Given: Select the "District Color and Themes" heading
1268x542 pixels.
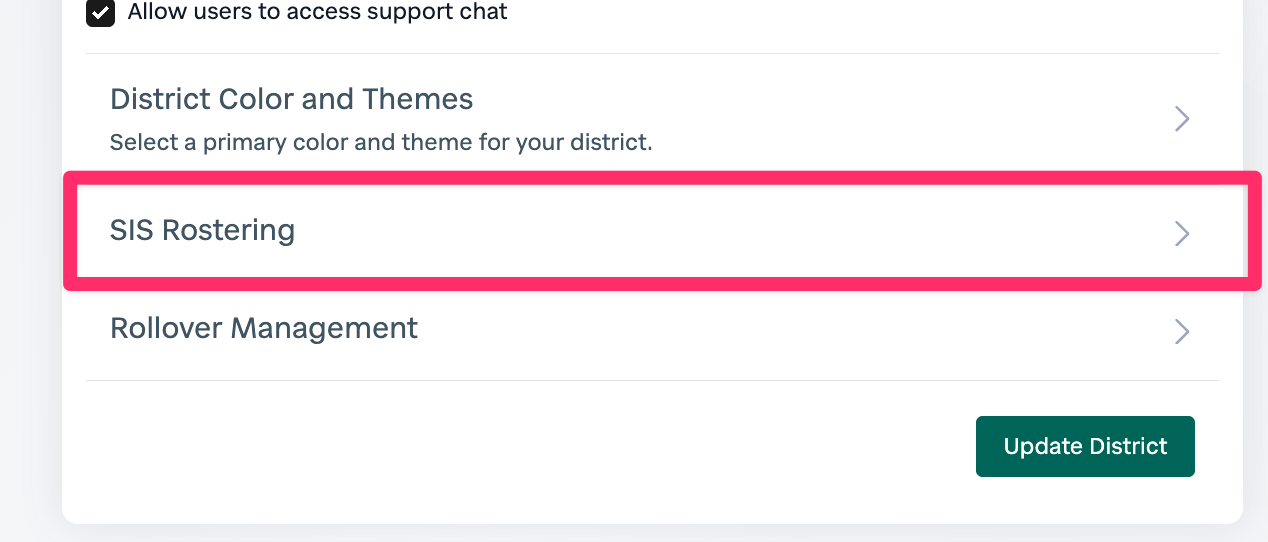Looking at the screenshot, I should (x=291, y=100).
